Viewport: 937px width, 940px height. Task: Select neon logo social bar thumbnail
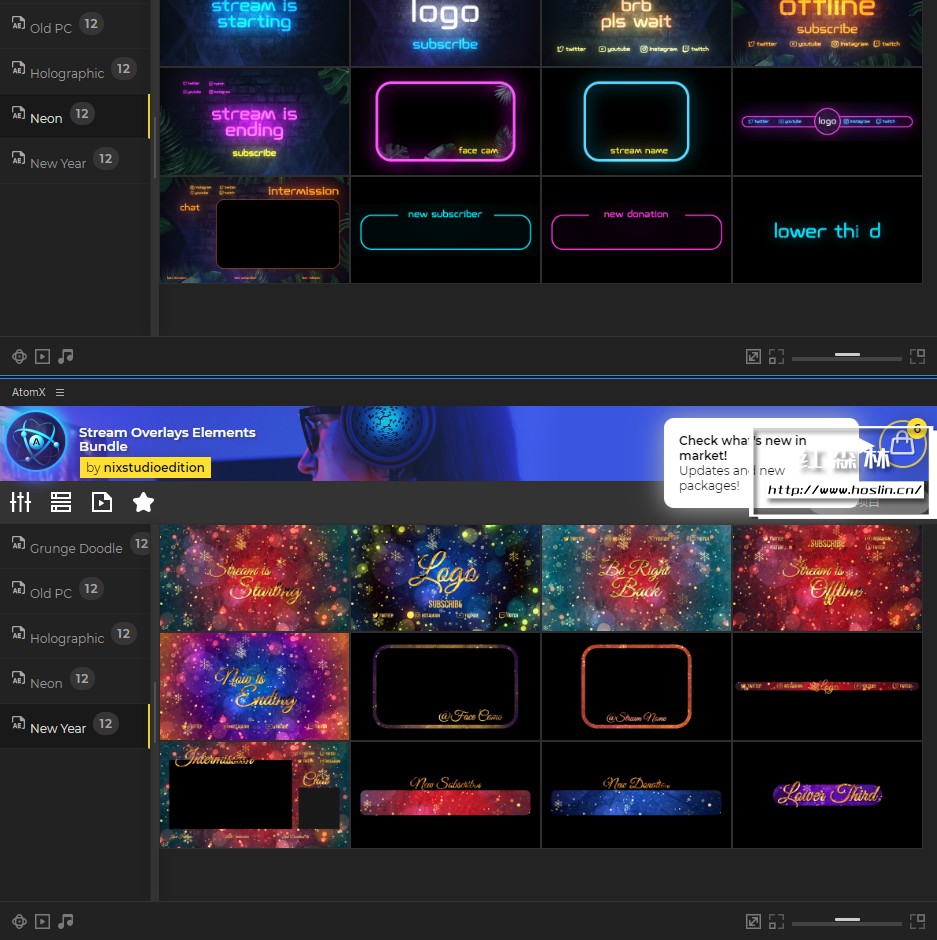point(827,121)
